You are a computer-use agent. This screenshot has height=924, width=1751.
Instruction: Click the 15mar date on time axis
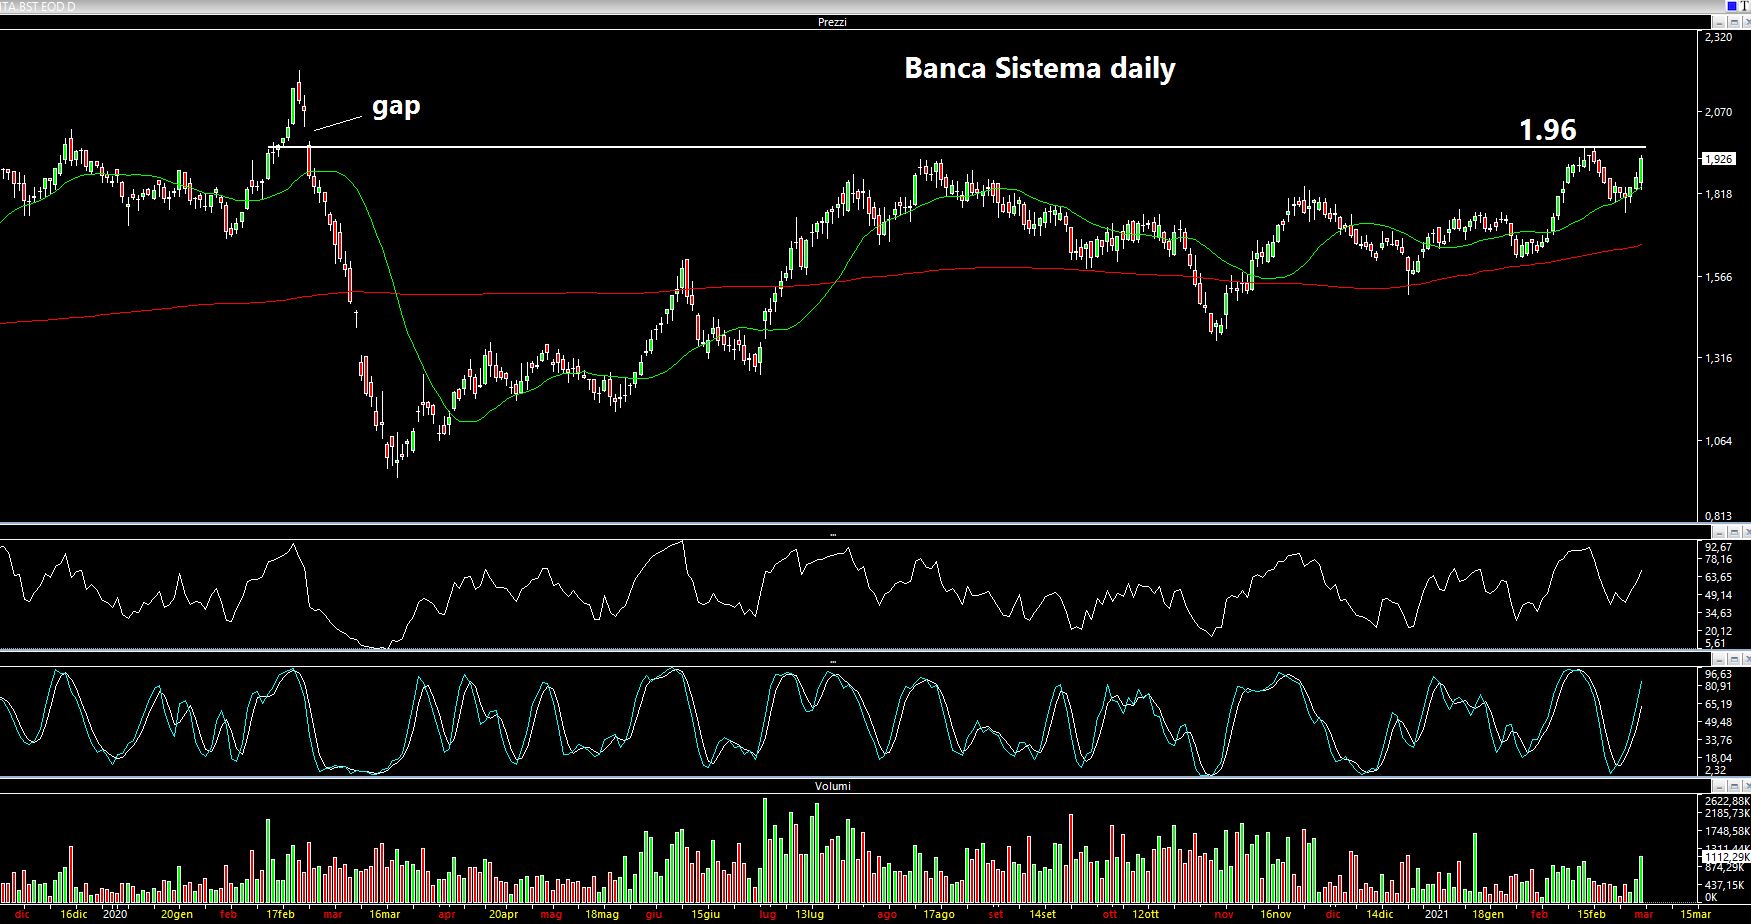1695,914
